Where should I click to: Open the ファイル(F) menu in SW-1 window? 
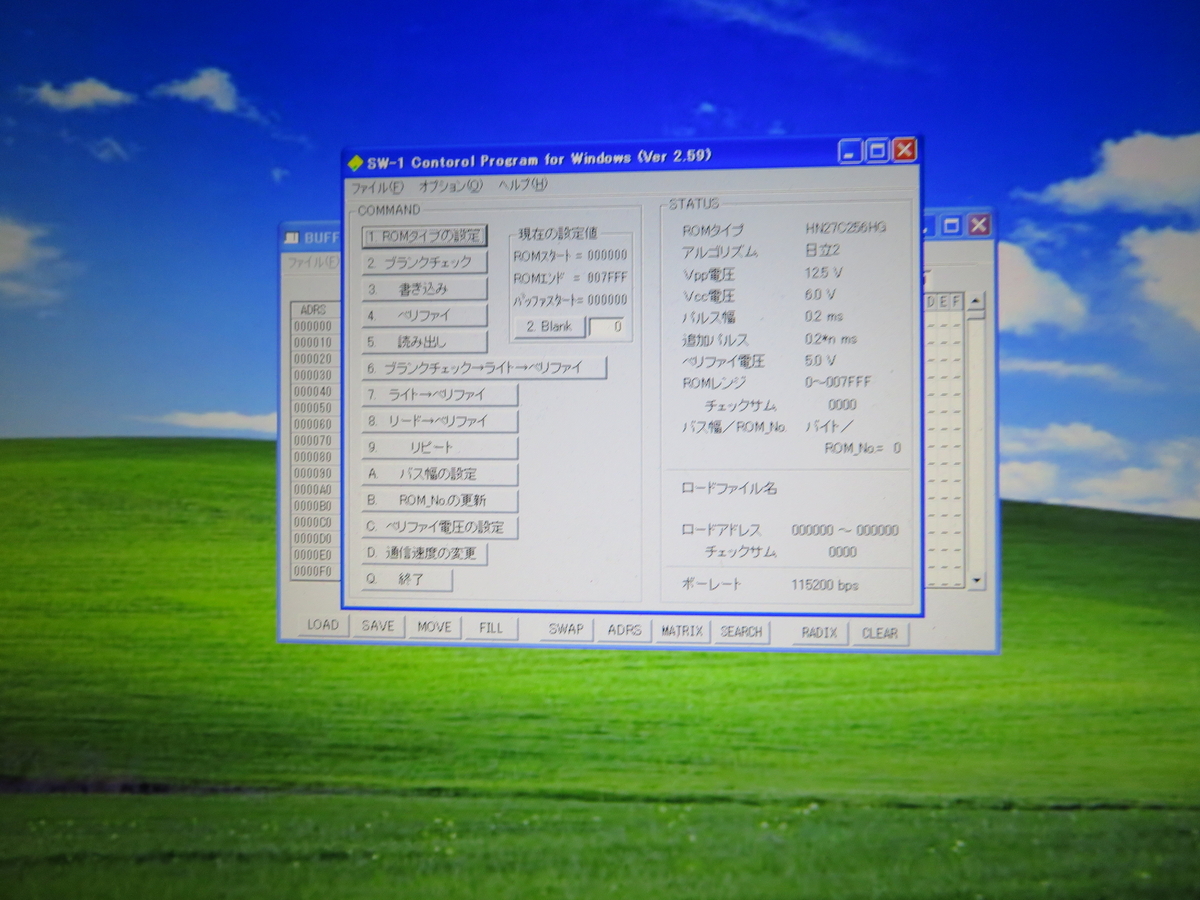click(x=377, y=185)
